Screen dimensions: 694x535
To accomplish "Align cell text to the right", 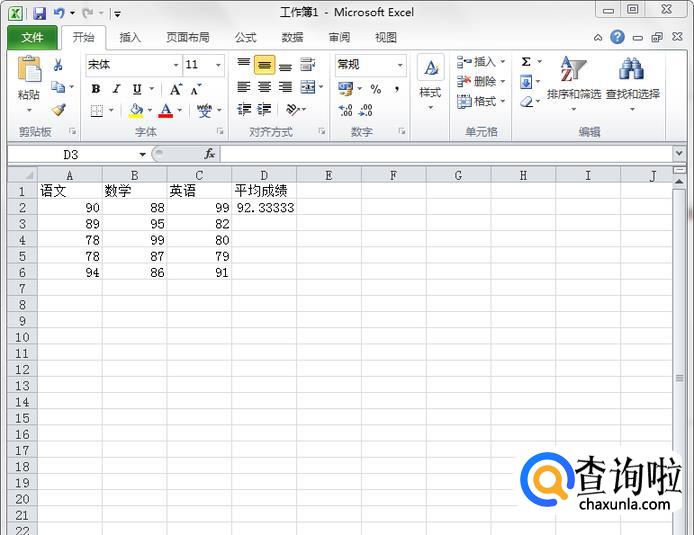I will pyautogui.click(x=285, y=87).
